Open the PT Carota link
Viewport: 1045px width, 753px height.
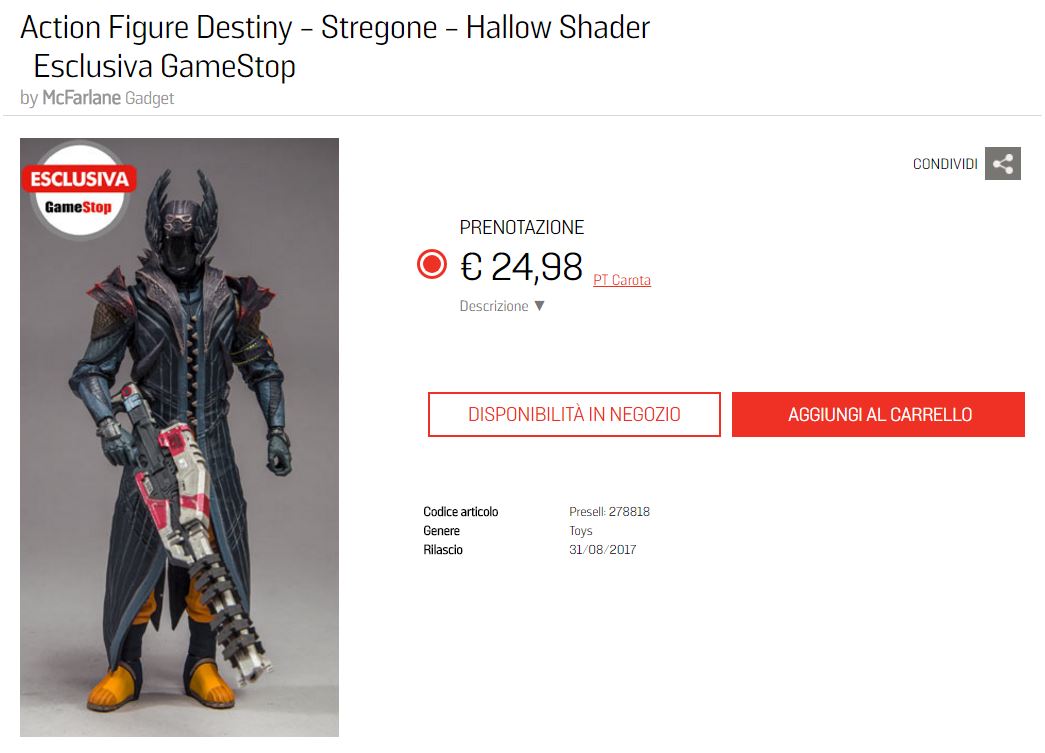coord(622,281)
